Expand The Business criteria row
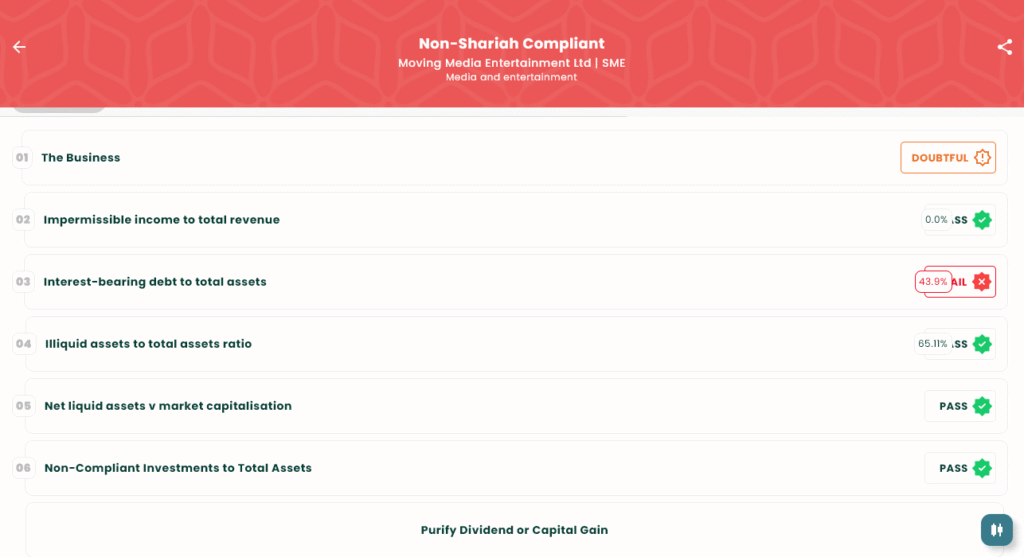The height and width of the screenshot is (557, 1024). coord(80,158)
